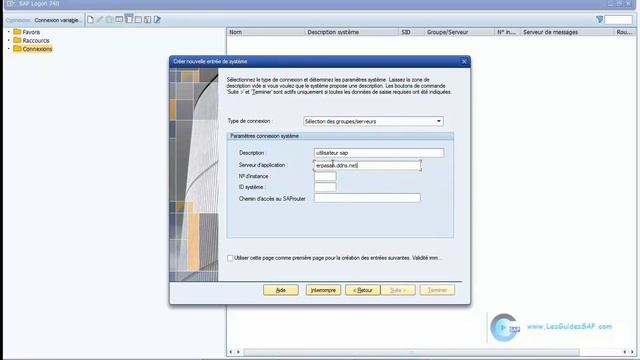
Task: Click the horizontal scrollbar under the connection list
Action: [x=411, y=352]
